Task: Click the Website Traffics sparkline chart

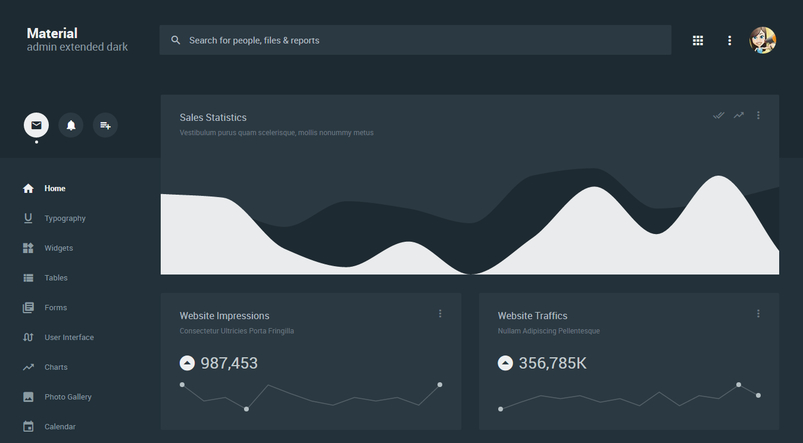Action: (x=629, y=396)
